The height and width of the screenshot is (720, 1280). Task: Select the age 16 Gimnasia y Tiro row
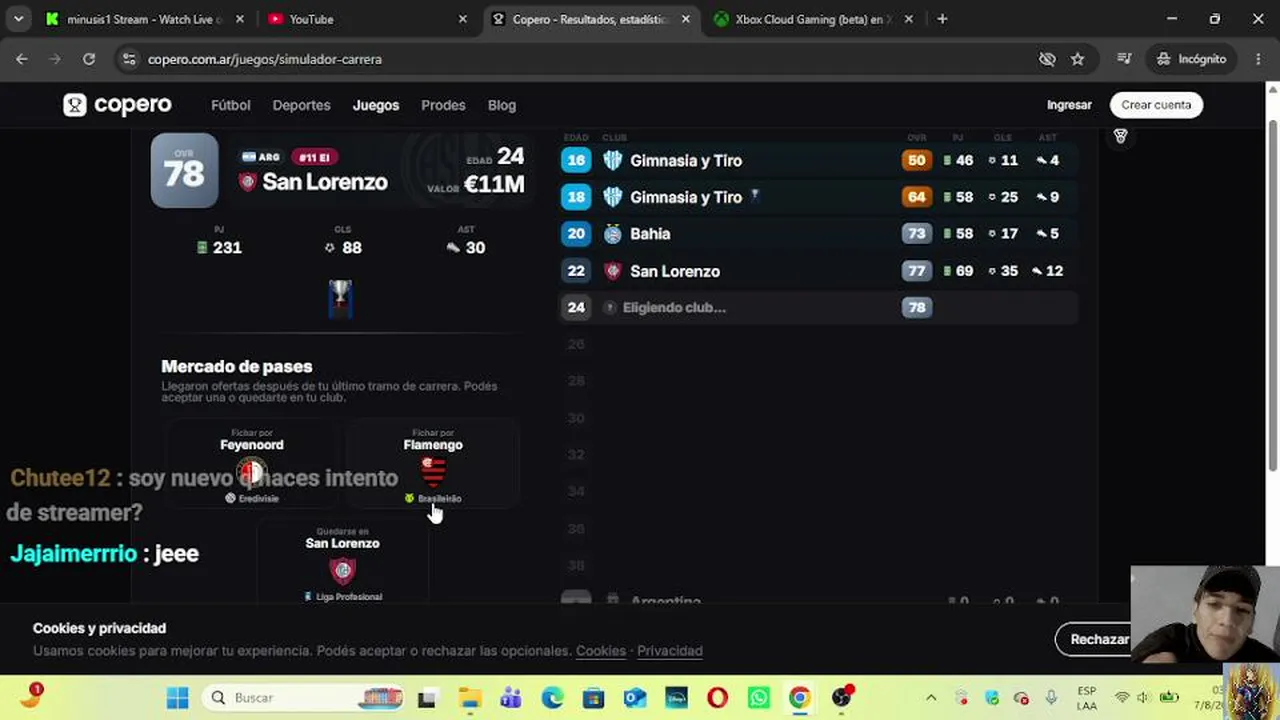(818, 160)
